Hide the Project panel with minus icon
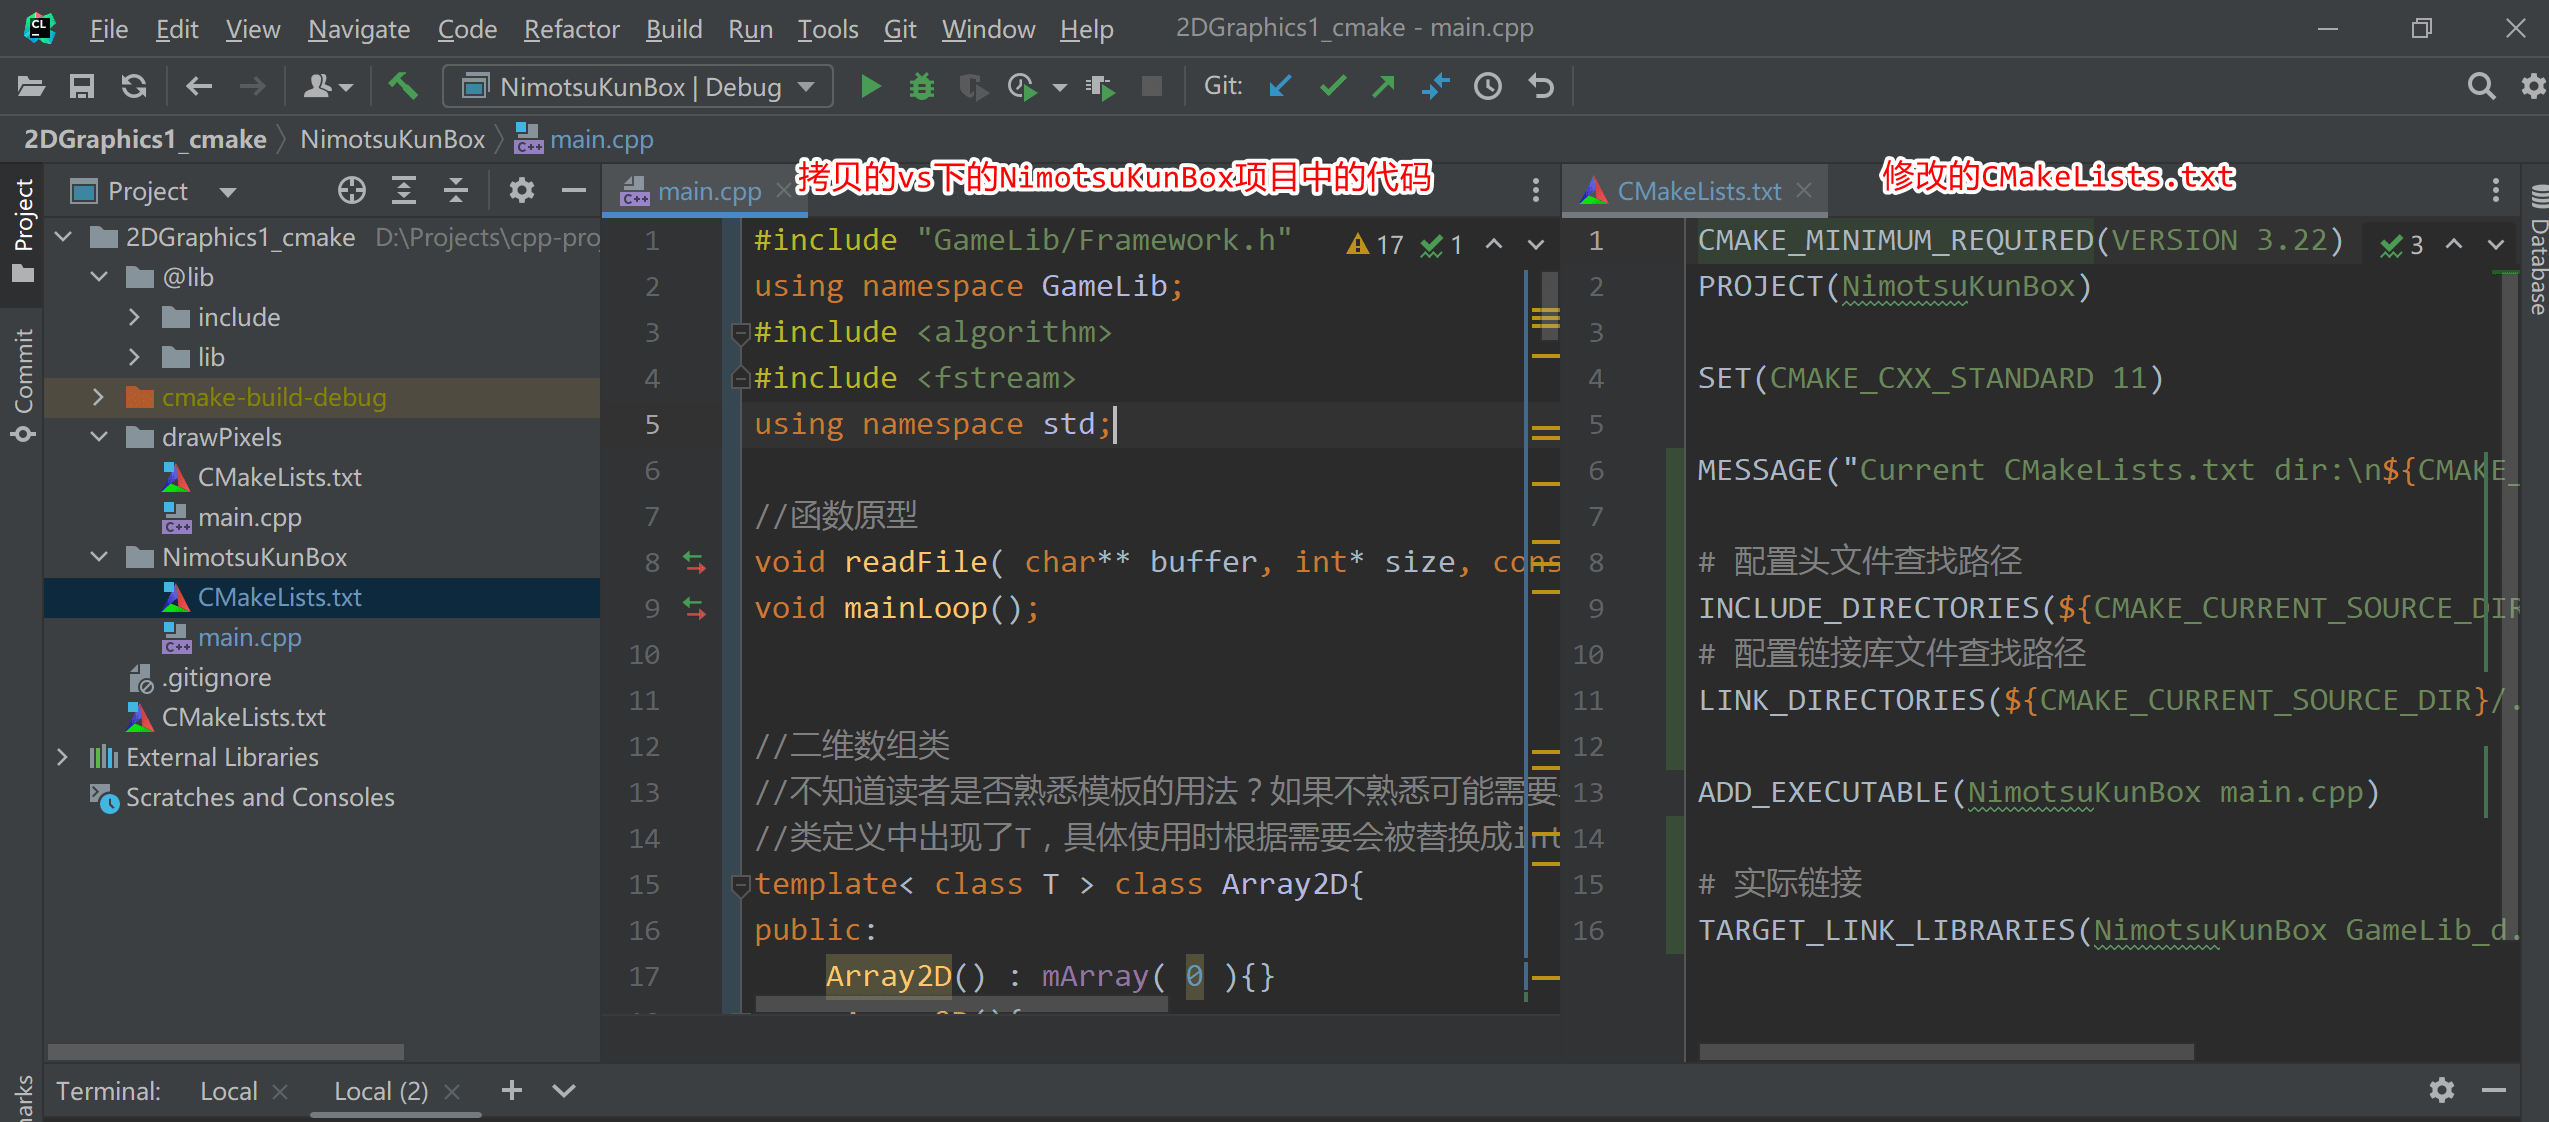This screenshot has height=1122, width=2549. click(x=574, y=190)
